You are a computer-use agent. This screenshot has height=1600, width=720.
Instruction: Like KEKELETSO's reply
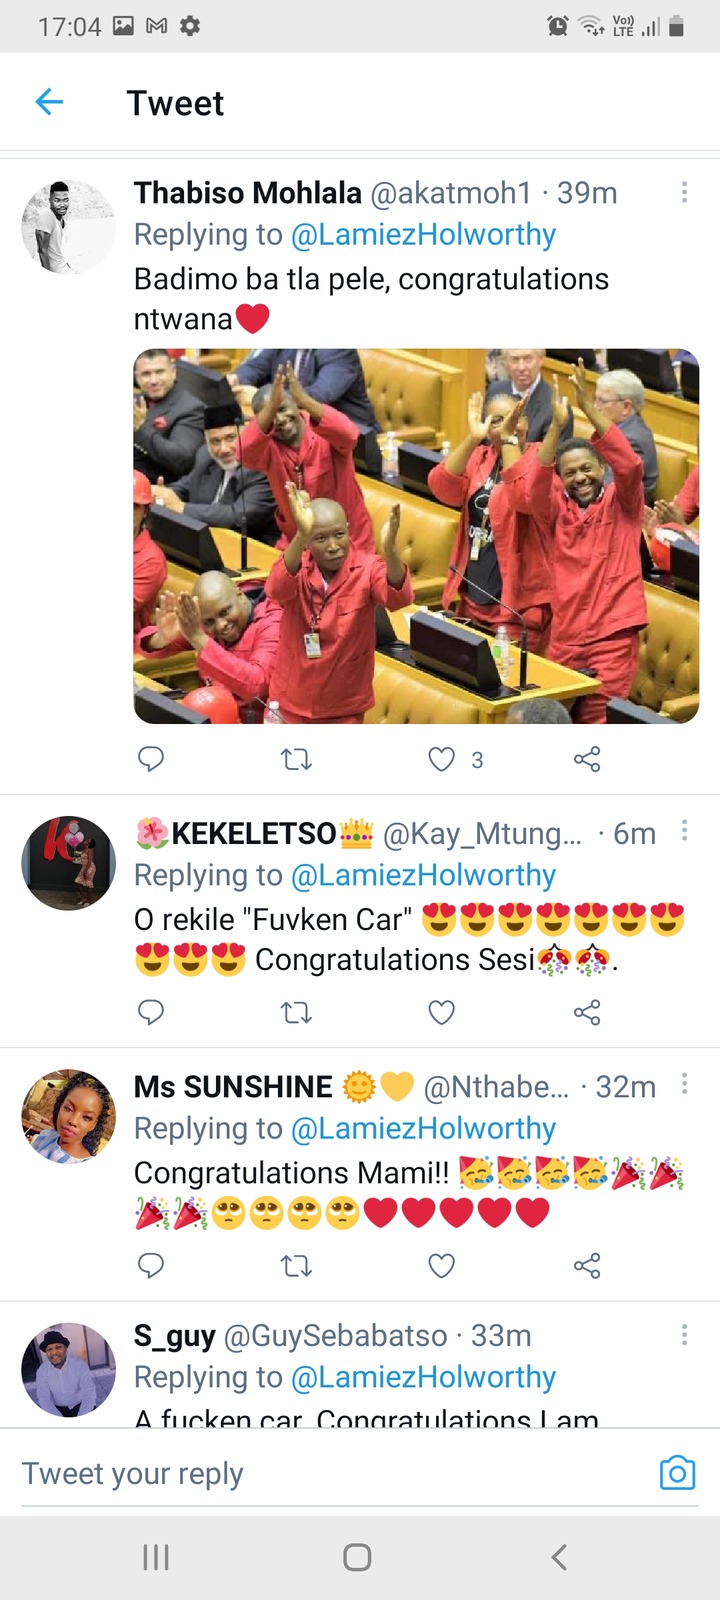pos(442,1013)
